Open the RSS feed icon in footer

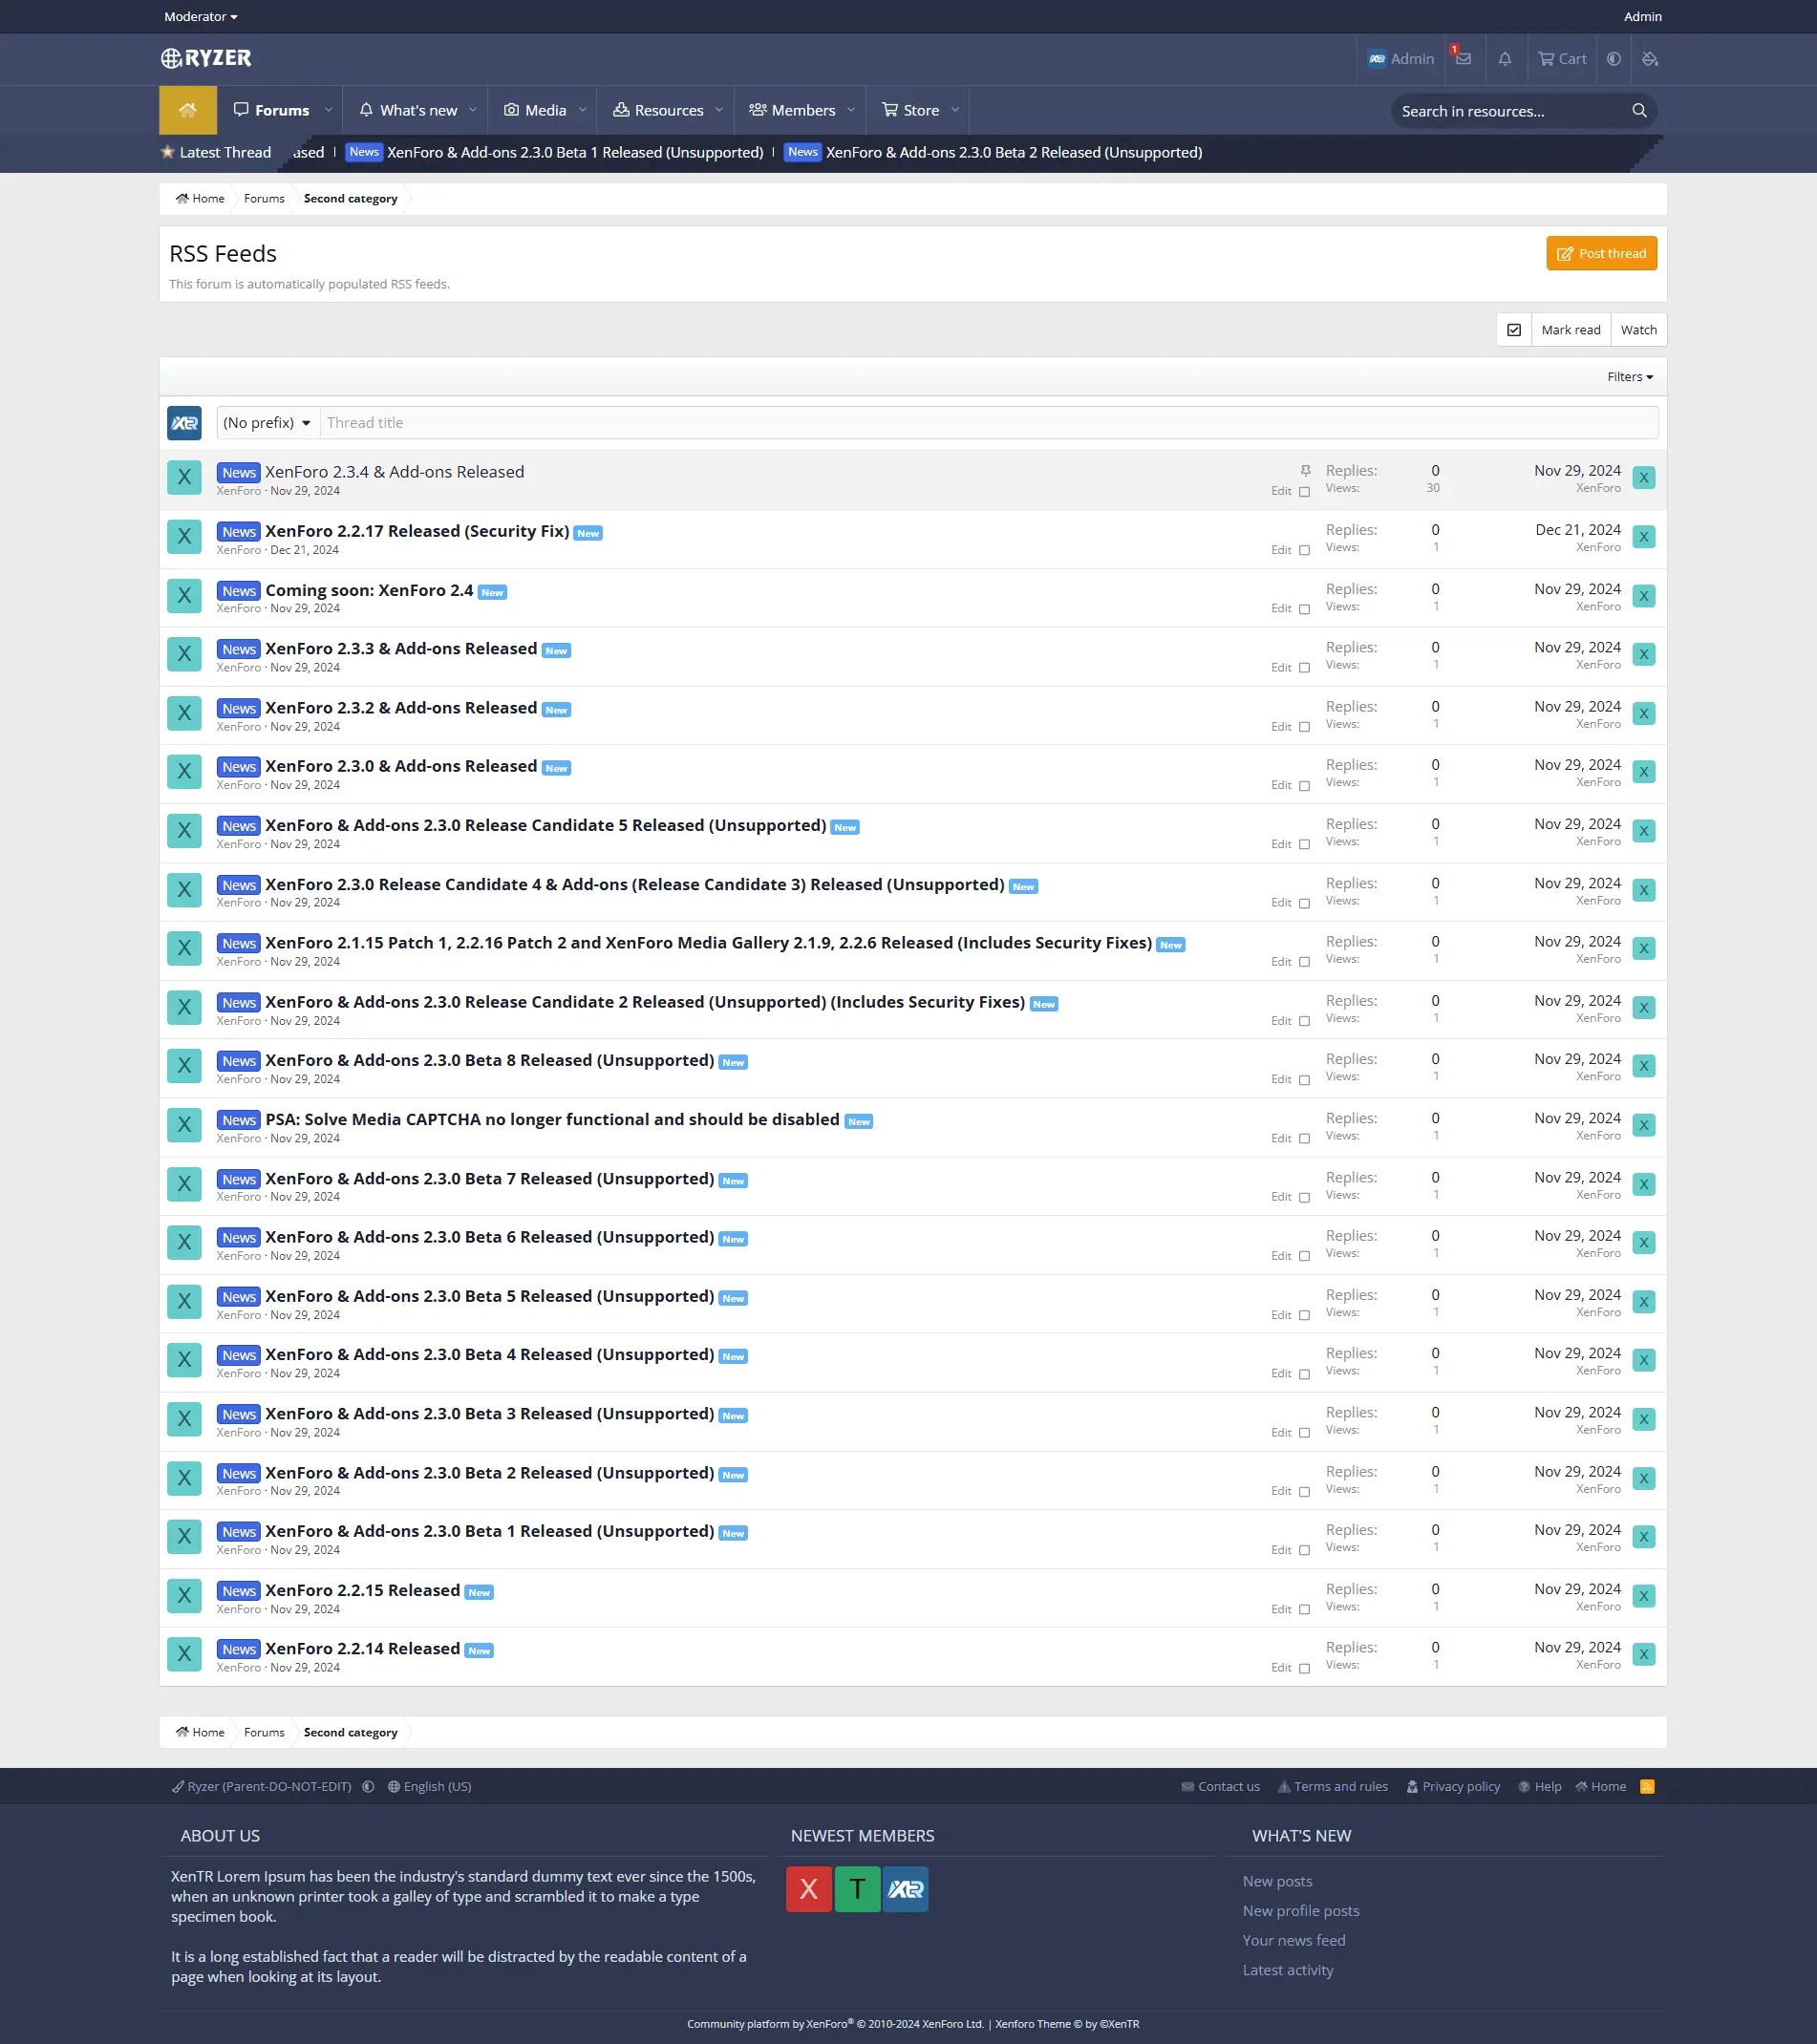pyautogui.click(x=1647, y=1787)
